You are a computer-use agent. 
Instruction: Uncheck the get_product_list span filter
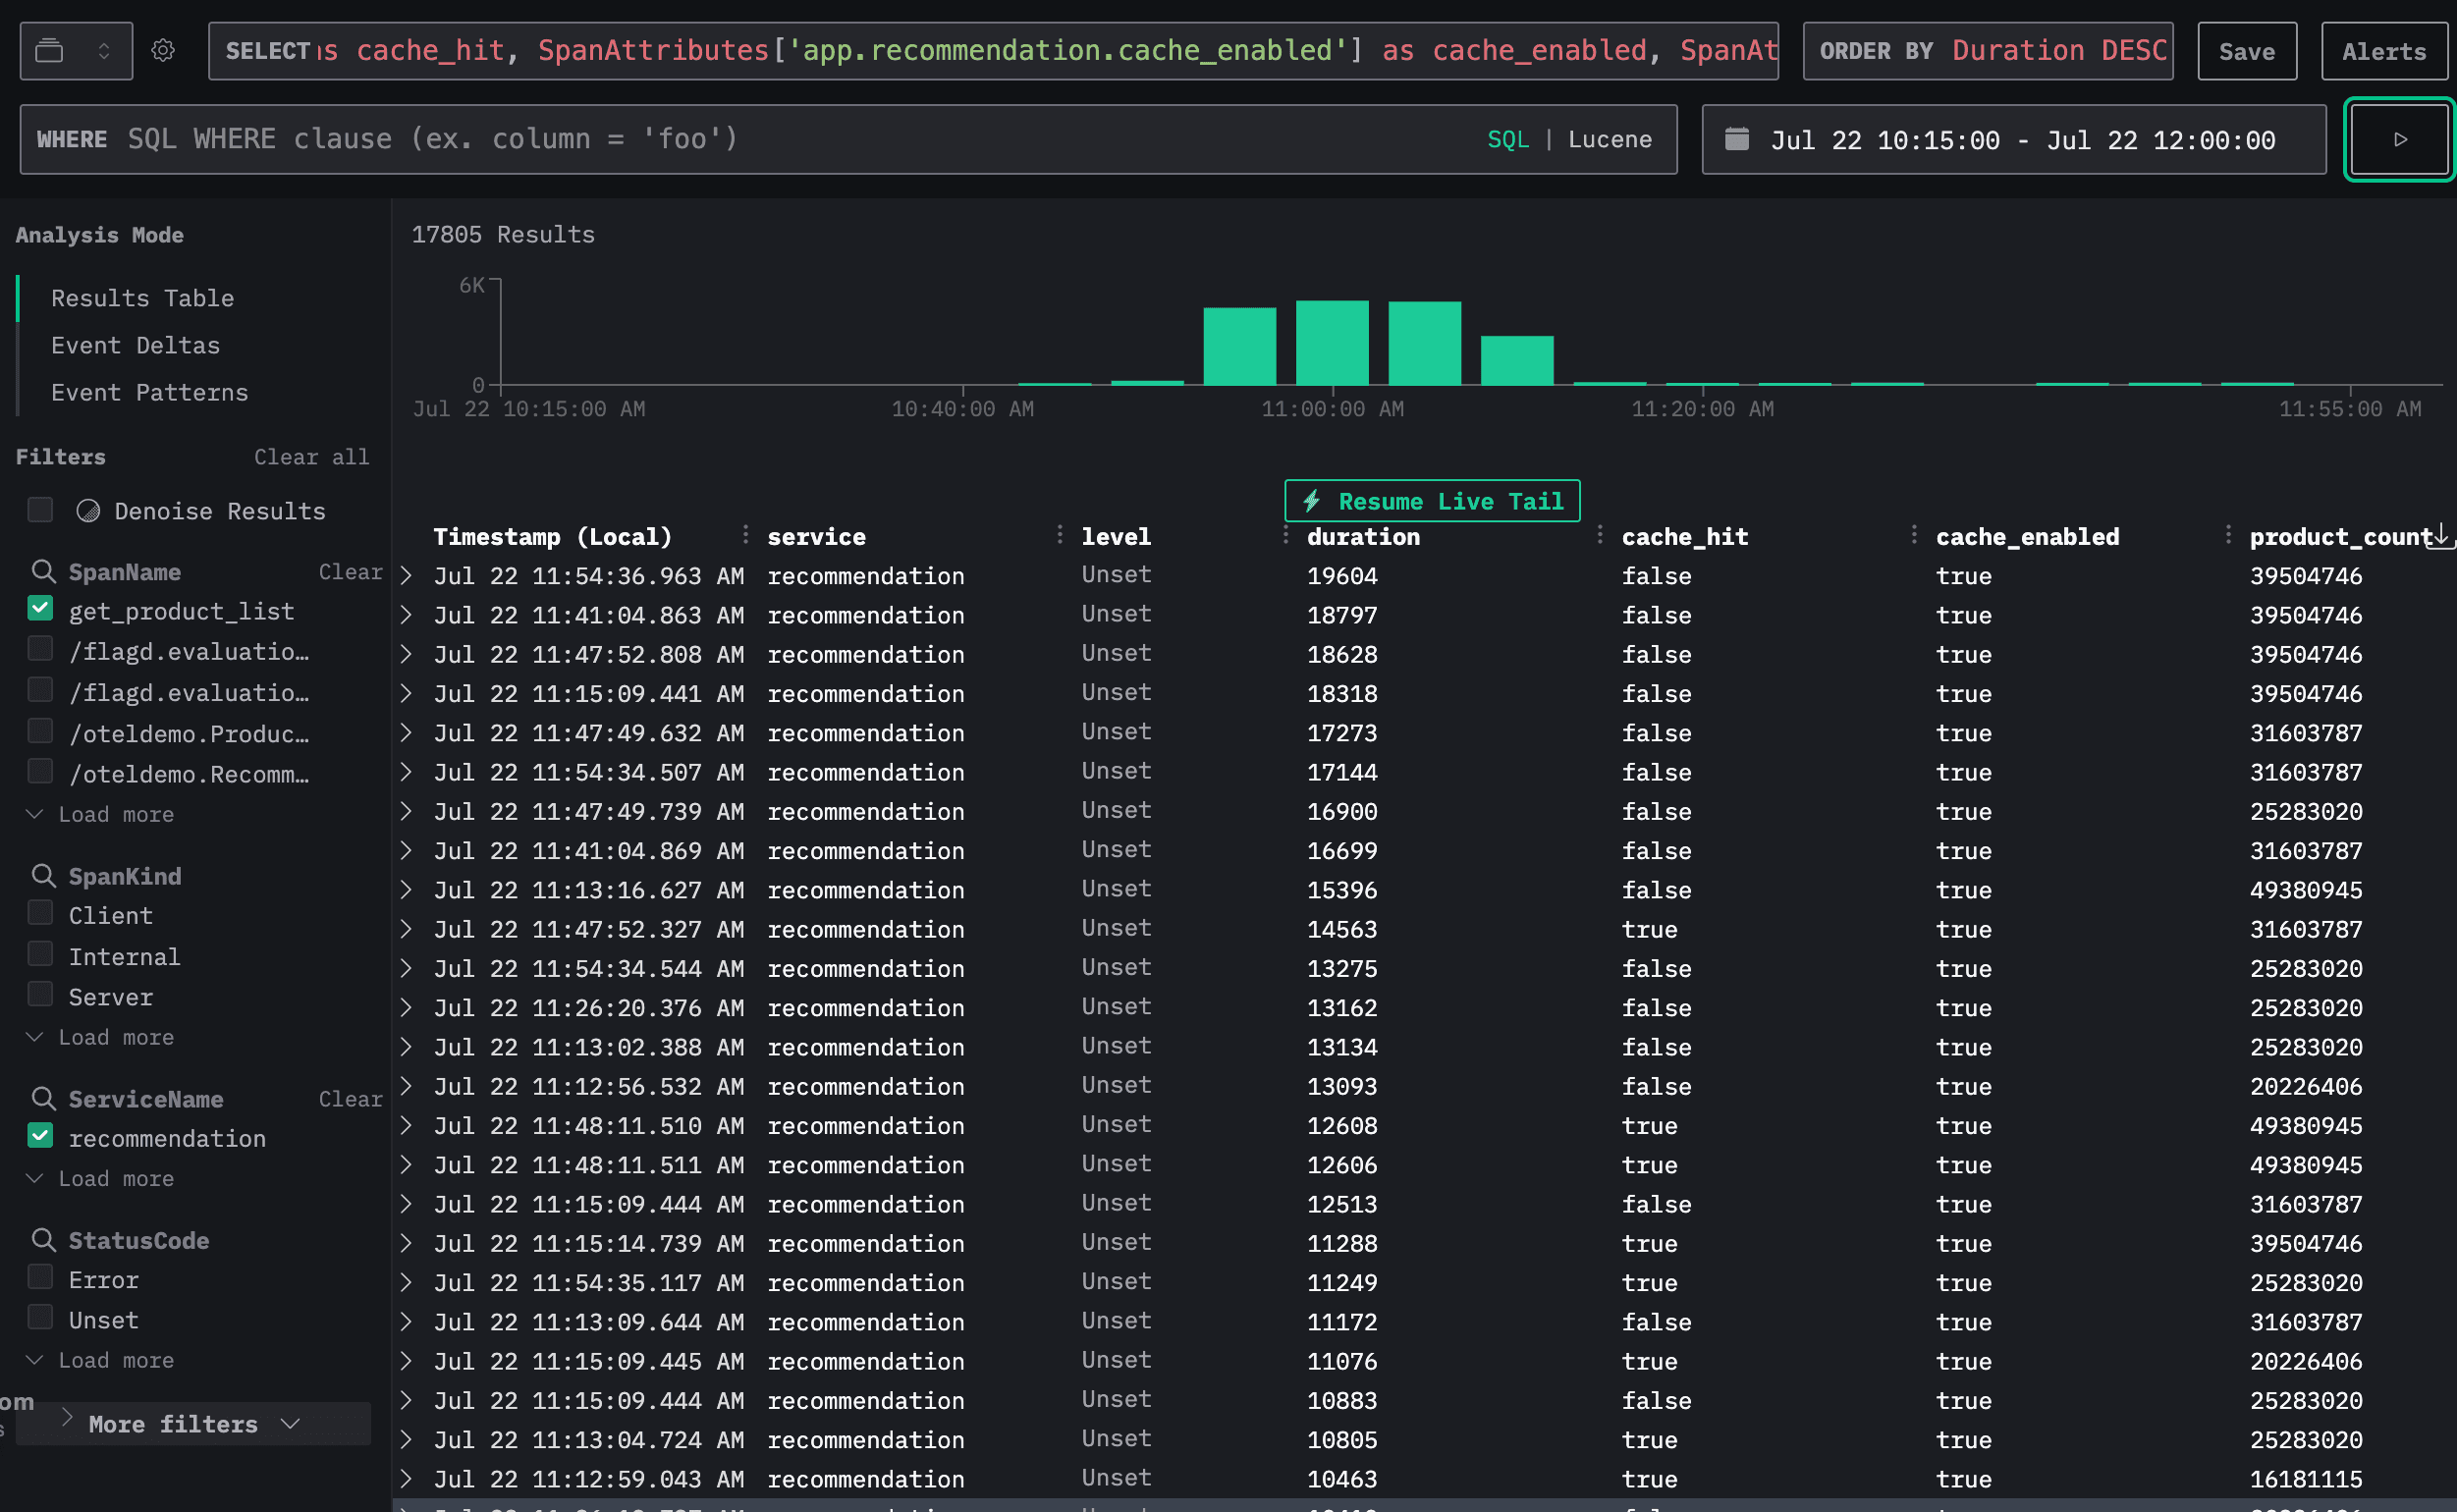(x=40, y=609)
